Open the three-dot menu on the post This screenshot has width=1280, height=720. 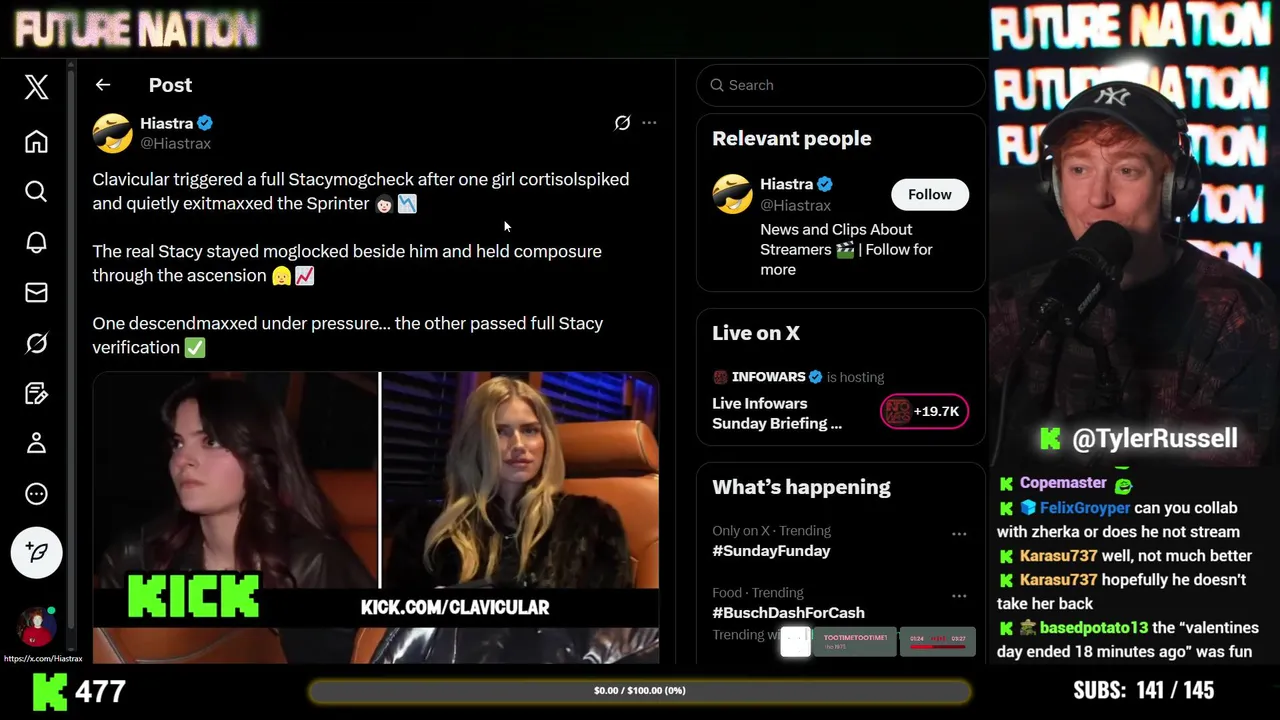[x=649, y=123]
